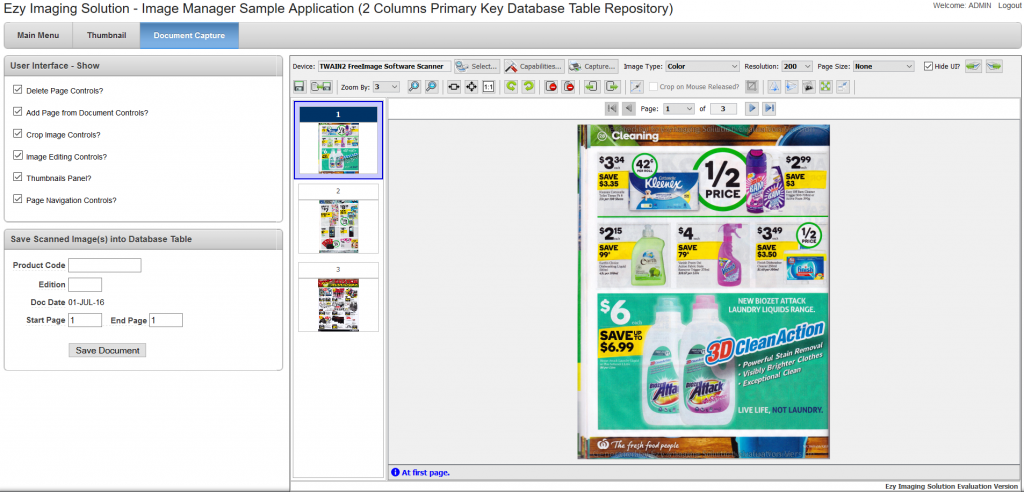Screen dimensions: 1024x492
Task: Click the second scanner icon after Hide UI
Action: pyautogui.click(x=994, y=66)
